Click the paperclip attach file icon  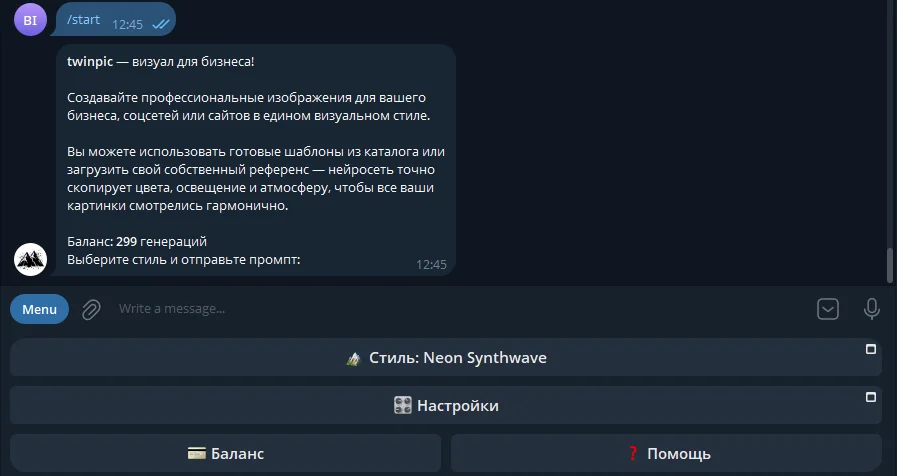point(91,310)
